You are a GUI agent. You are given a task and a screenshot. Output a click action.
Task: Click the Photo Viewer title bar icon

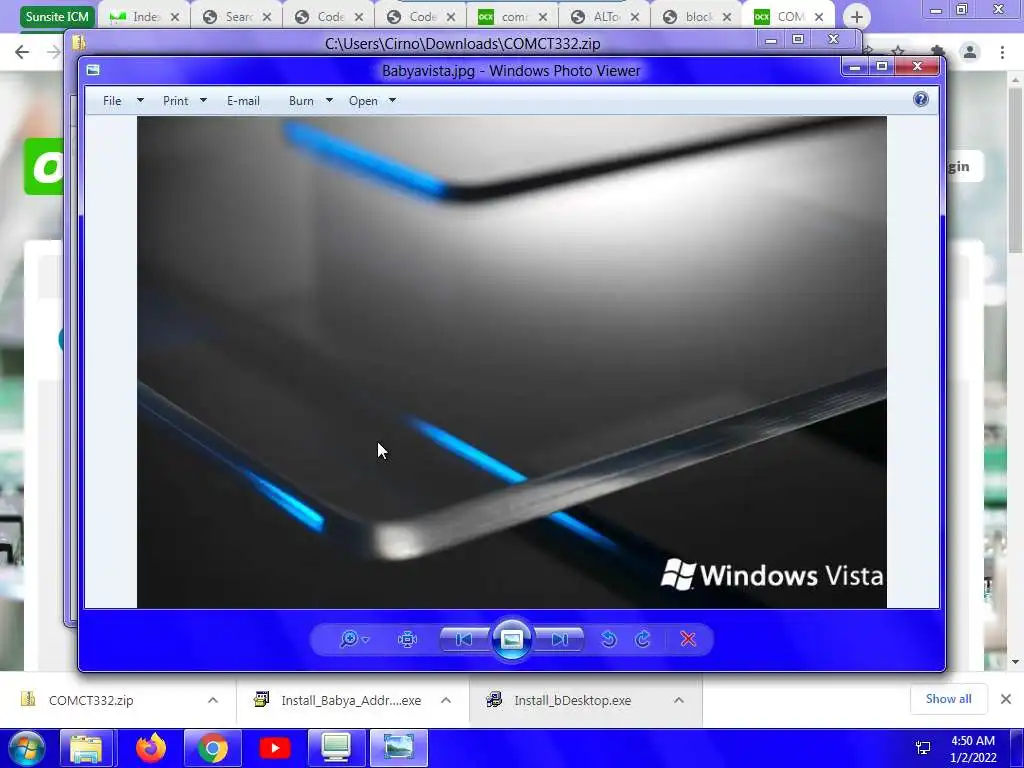tap(93, 70)
